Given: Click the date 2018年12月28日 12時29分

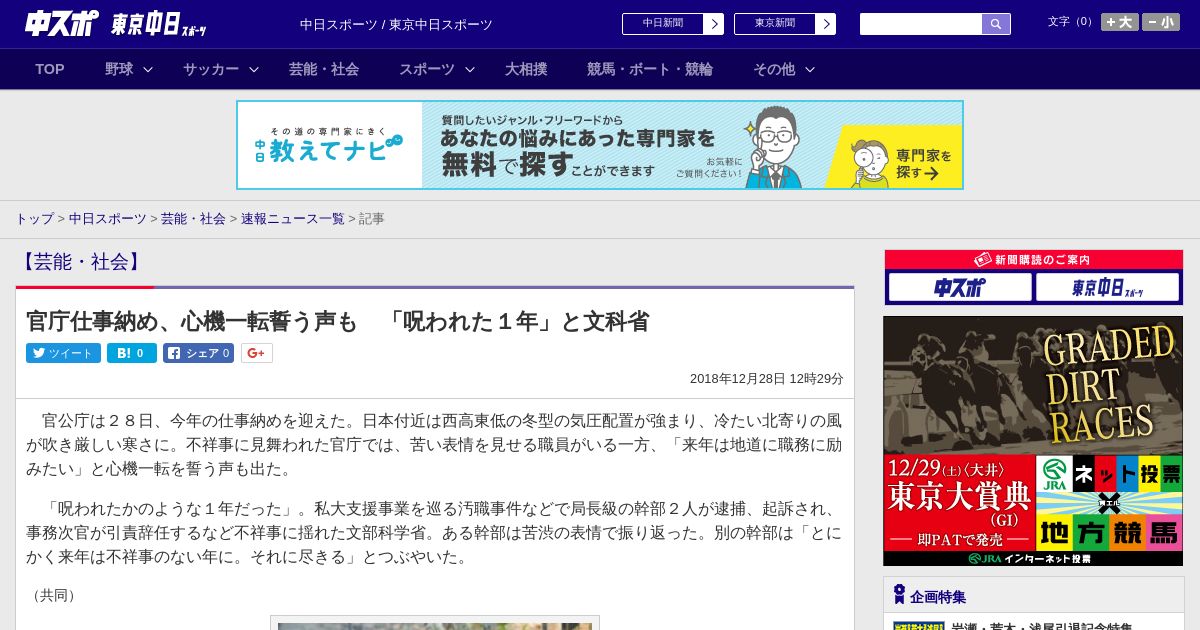Looking at the screenshot, I should click(767, 379).
